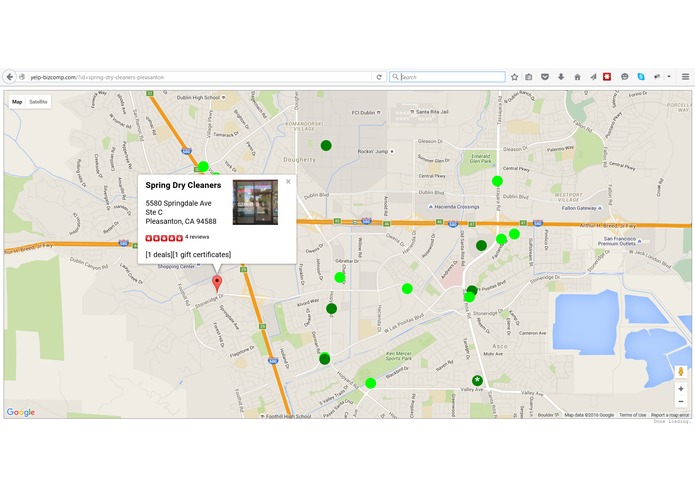
Task: Click the Spring Dry Cleaners title
Action: click(183, 185)
